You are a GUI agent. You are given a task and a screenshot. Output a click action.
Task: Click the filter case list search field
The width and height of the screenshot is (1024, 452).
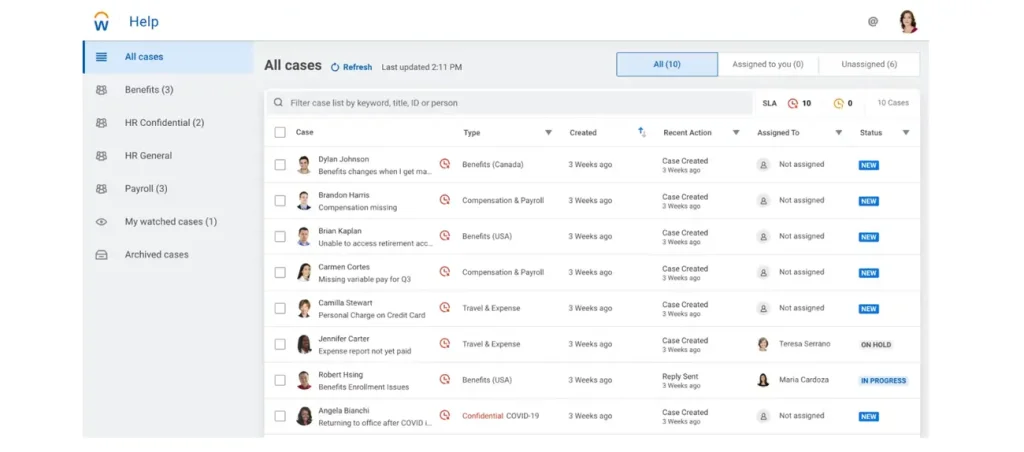510,103
